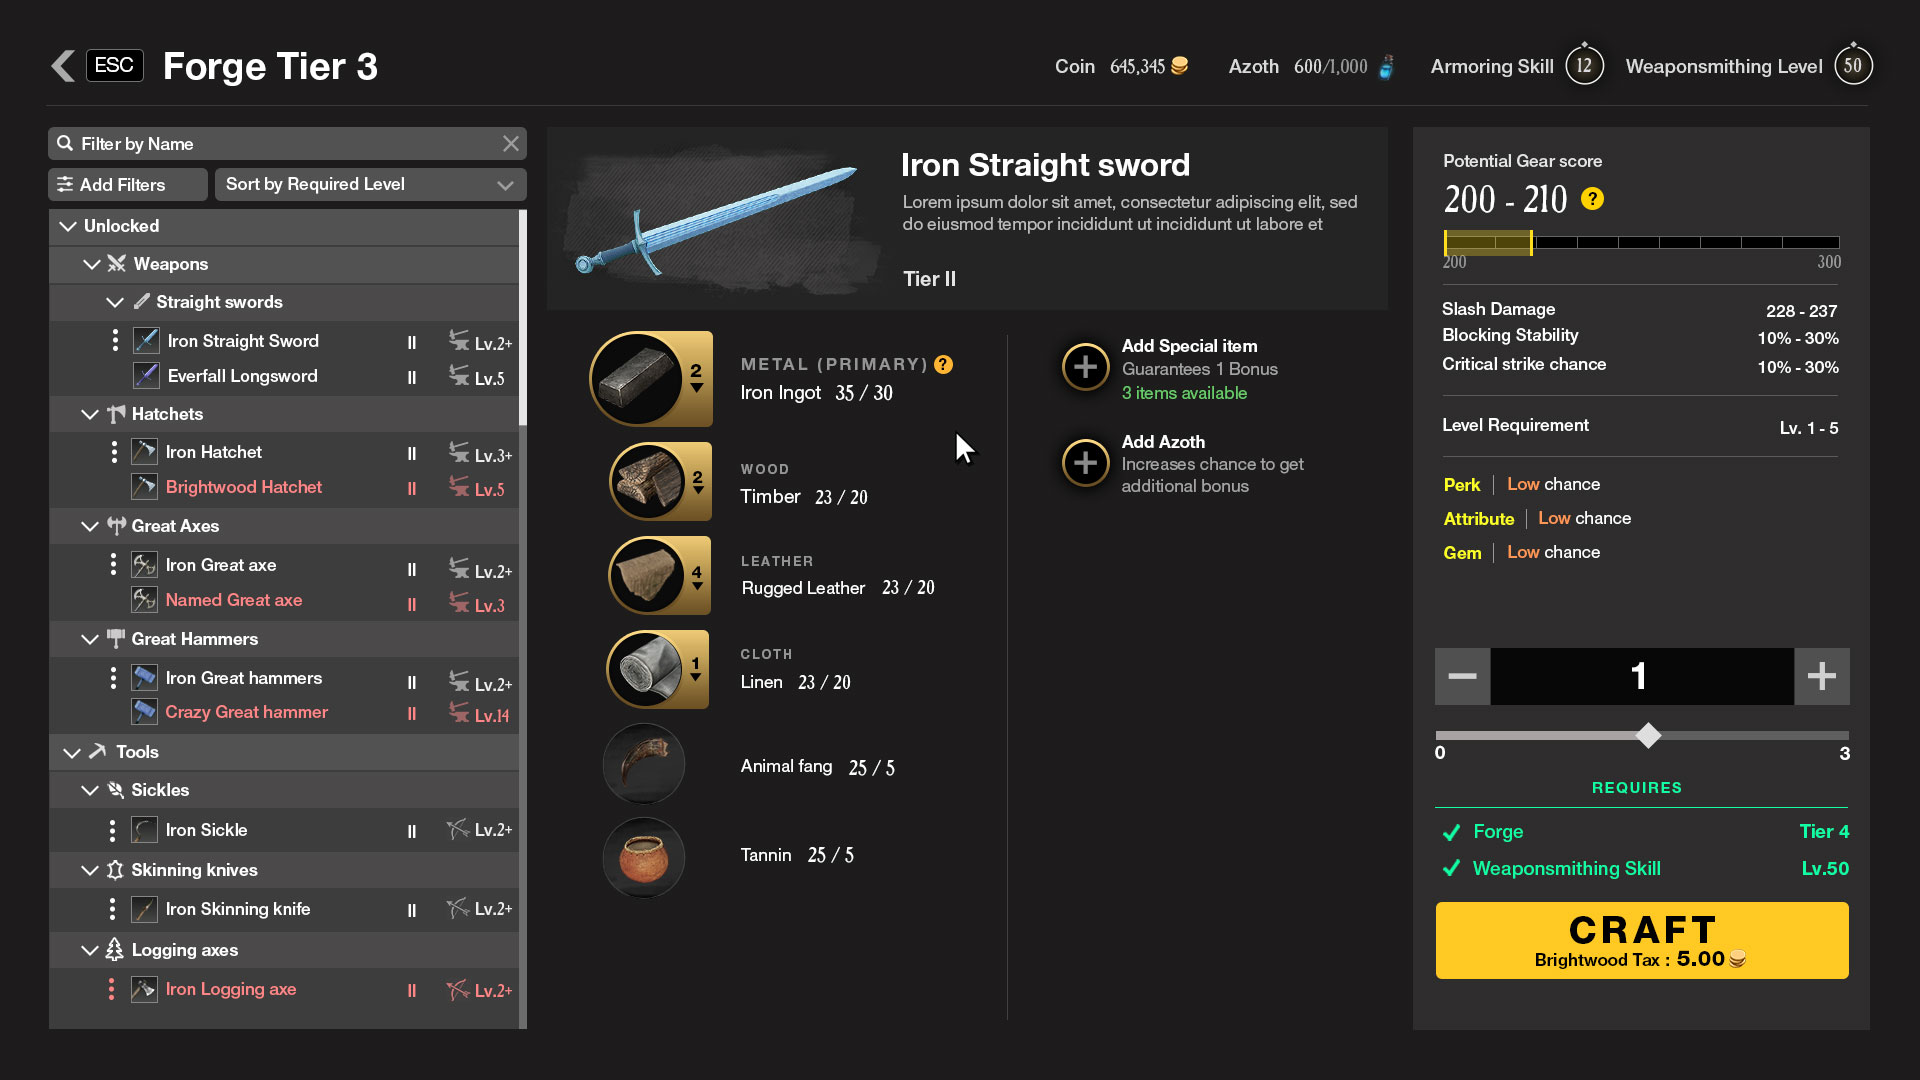Click the Iron Ingot material icon
Screen dimensions: 1920x1080
tap(637, 379)
